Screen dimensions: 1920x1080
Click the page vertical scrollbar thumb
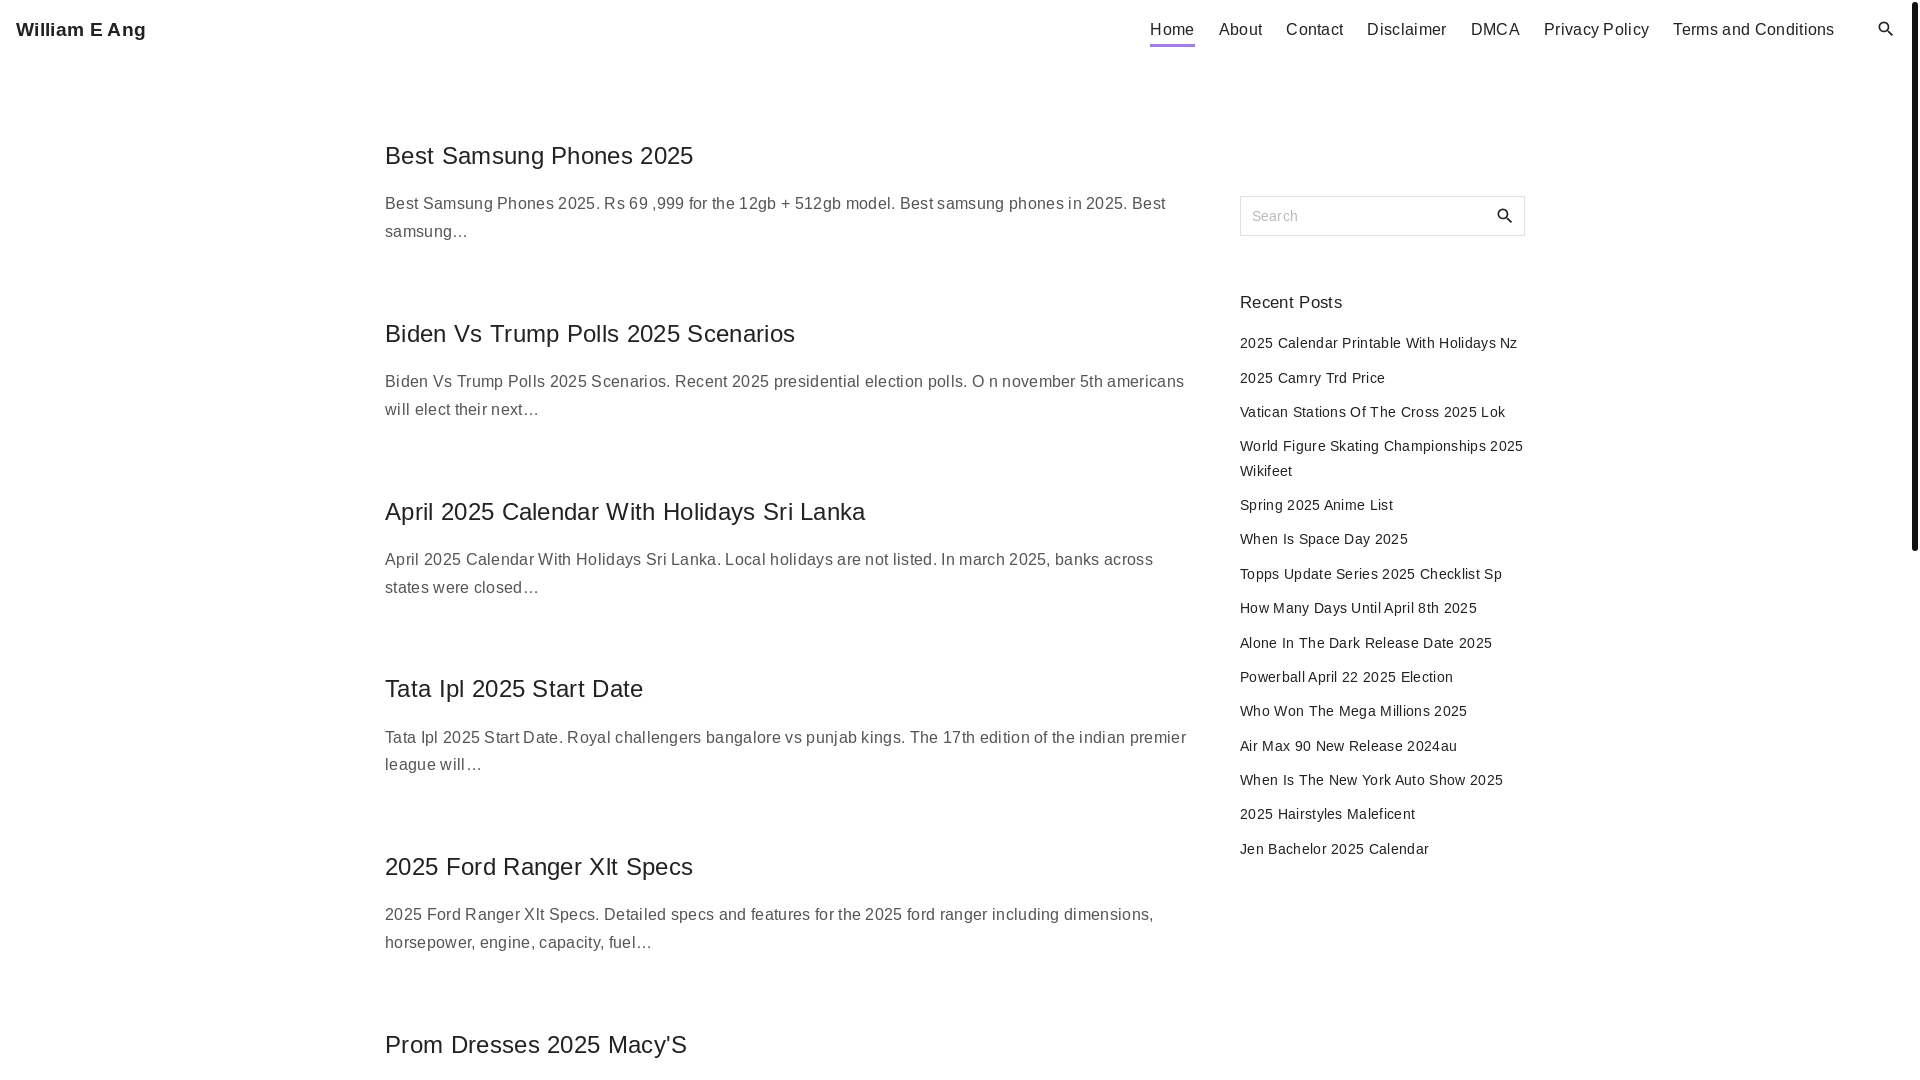[1914, 275]
